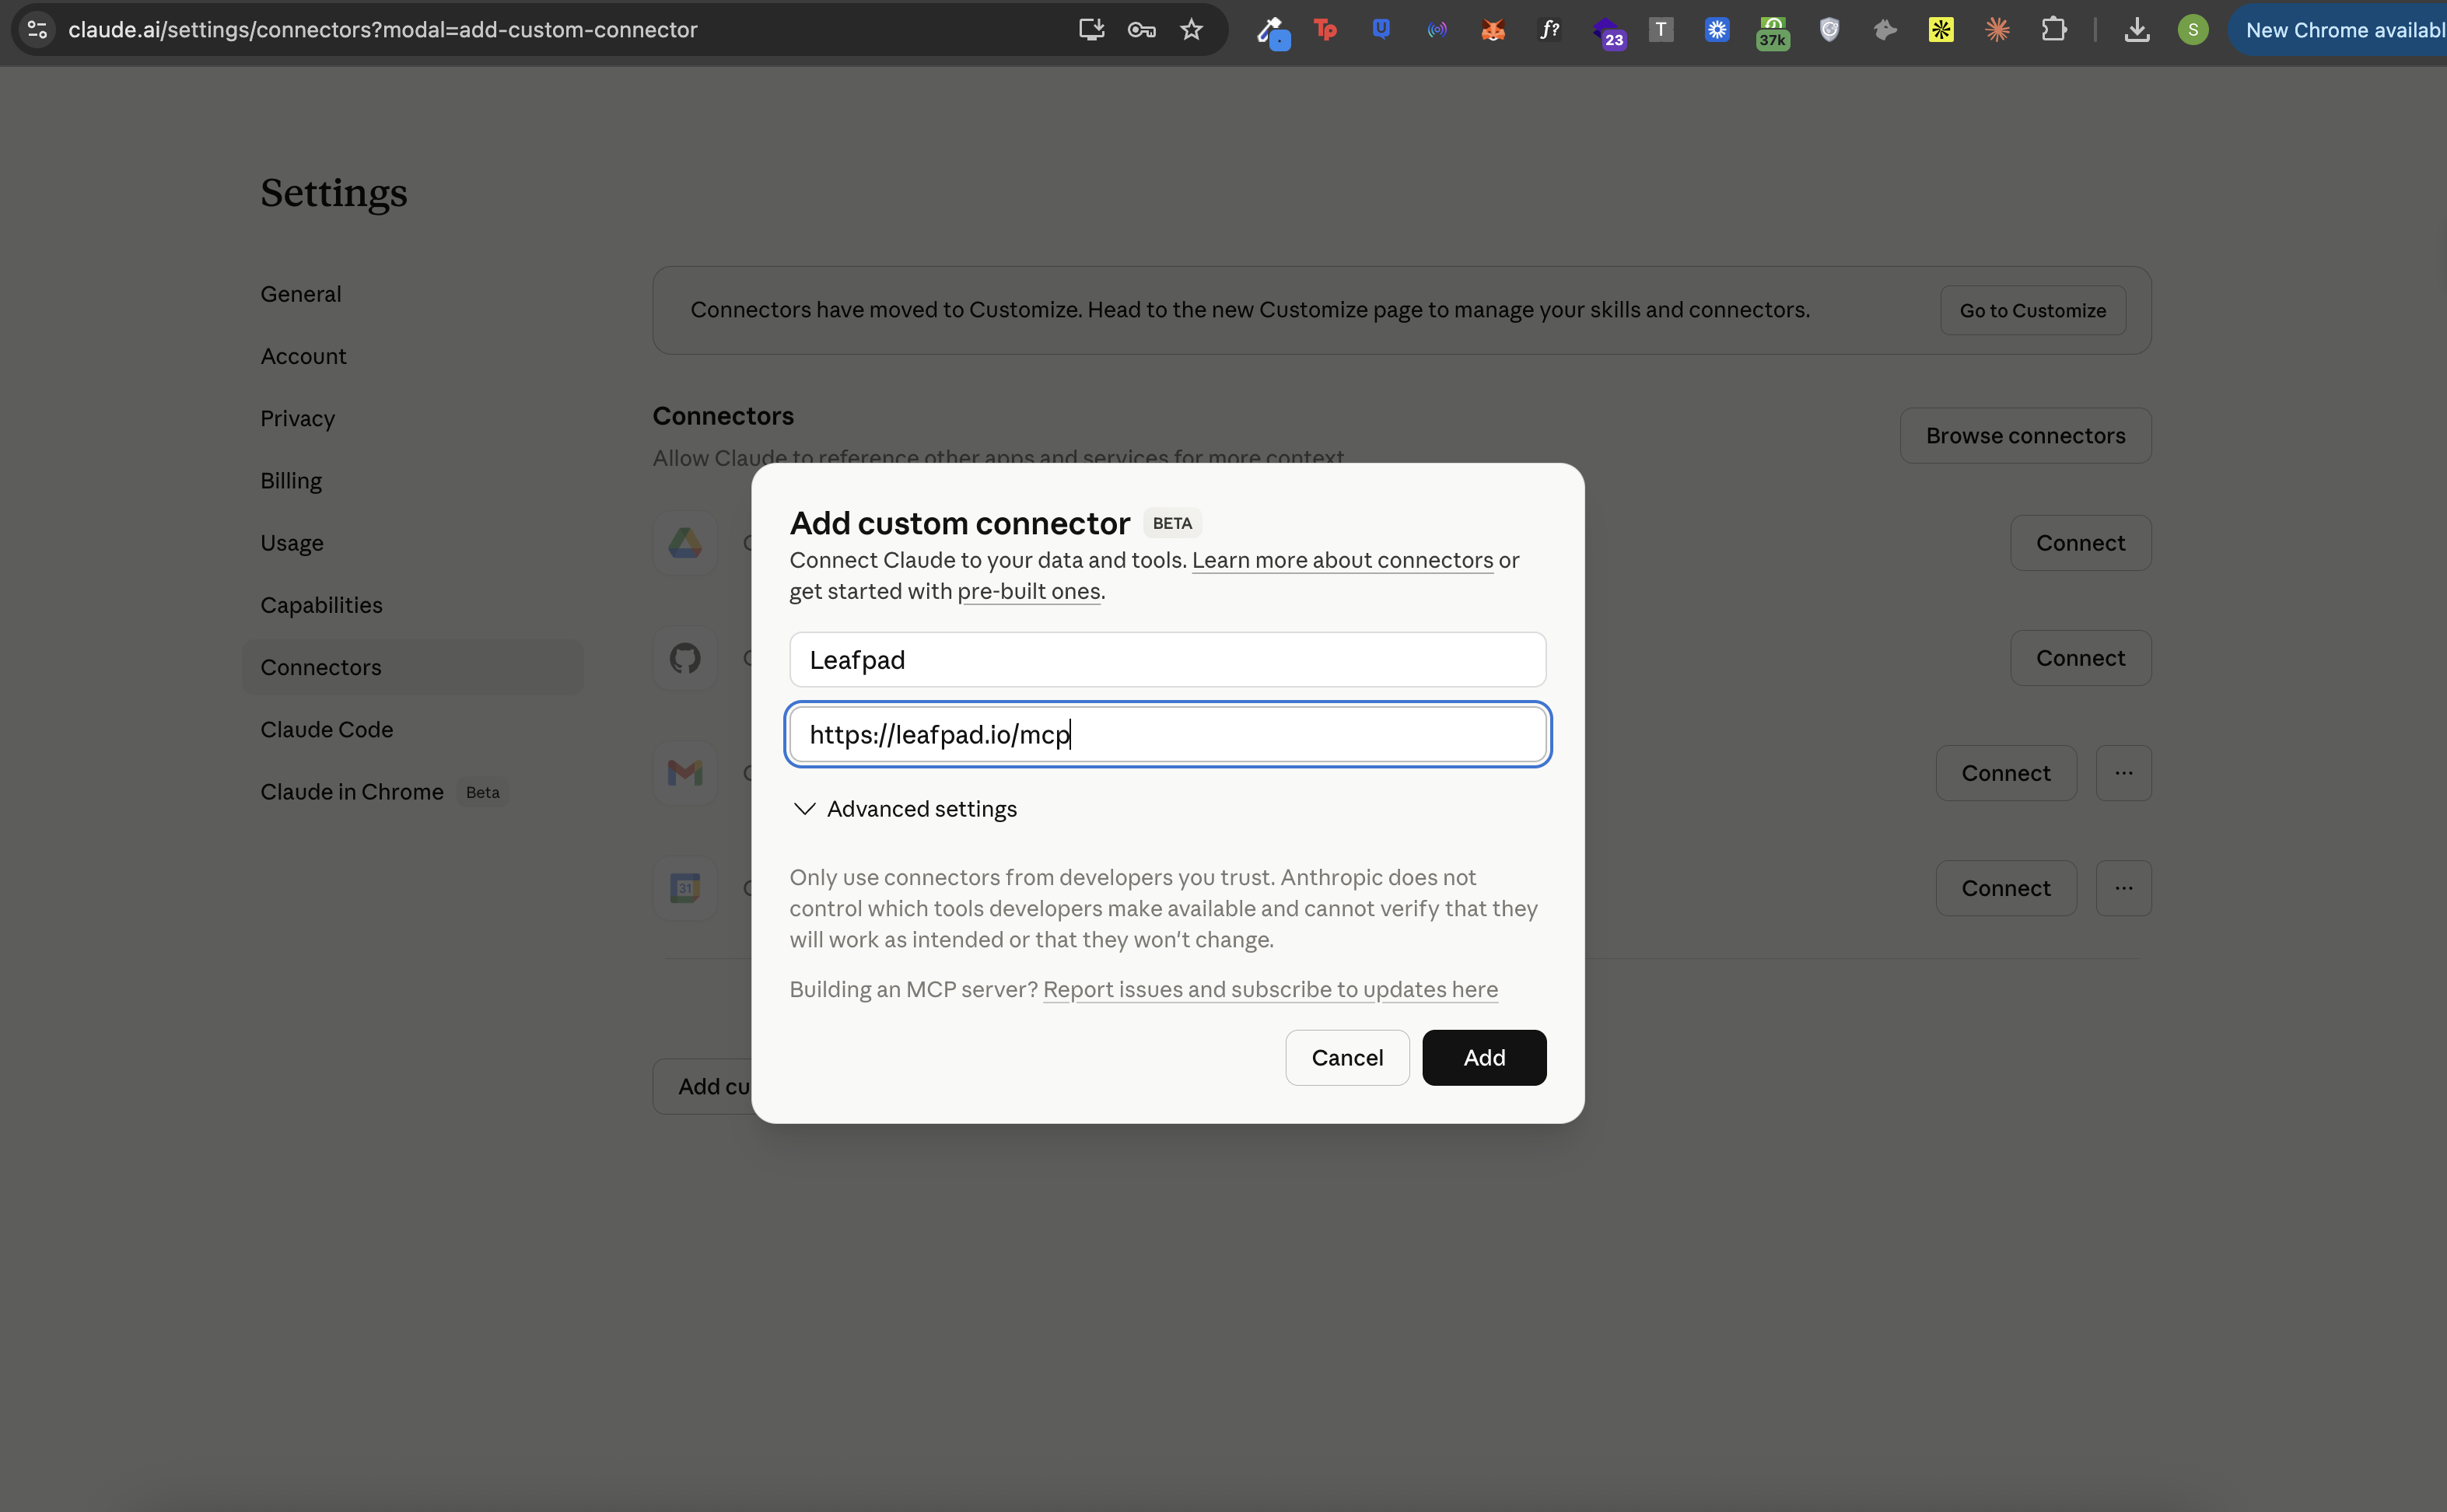Connect the Gmail connector
Viewport: 2447px width, 1512px height.
point(2005,773)
